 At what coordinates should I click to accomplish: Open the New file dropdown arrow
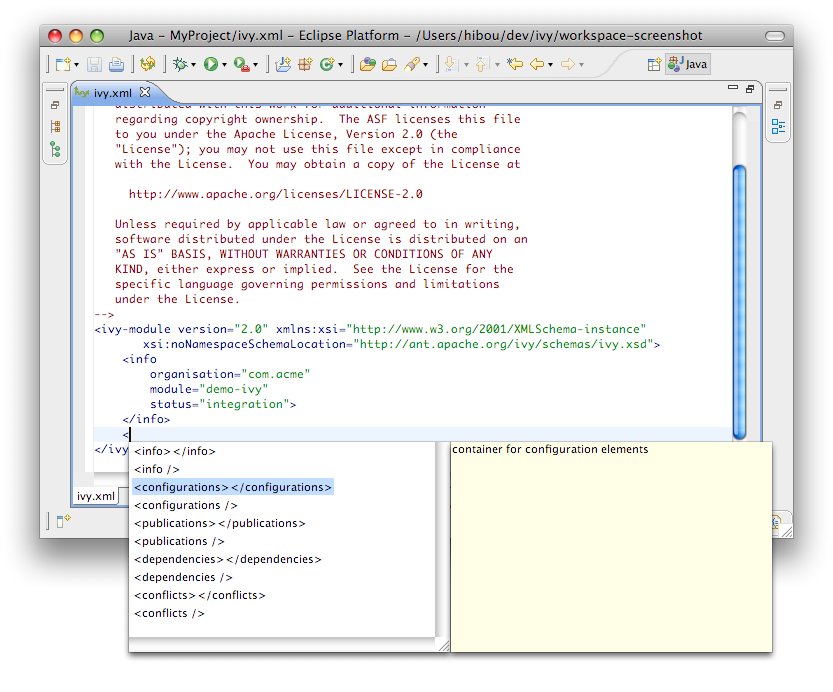pos(75,66)
